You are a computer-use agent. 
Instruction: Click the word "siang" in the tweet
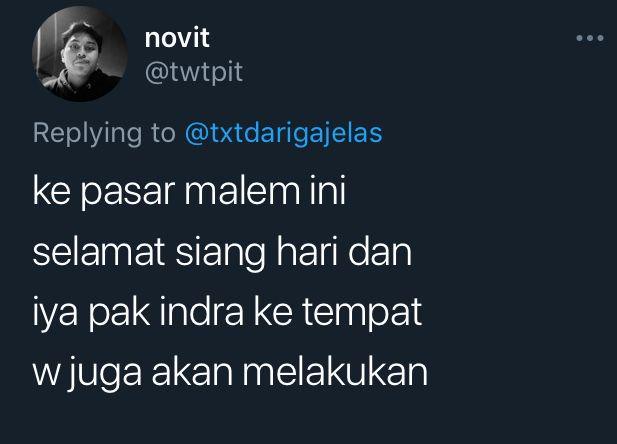(220, 253)
